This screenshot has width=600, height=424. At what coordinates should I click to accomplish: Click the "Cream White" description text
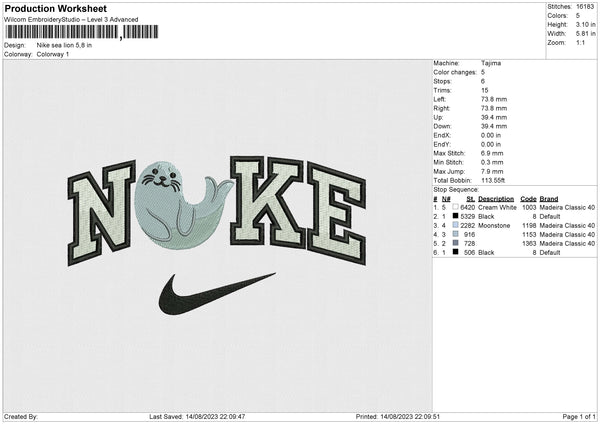pos(497,207)
